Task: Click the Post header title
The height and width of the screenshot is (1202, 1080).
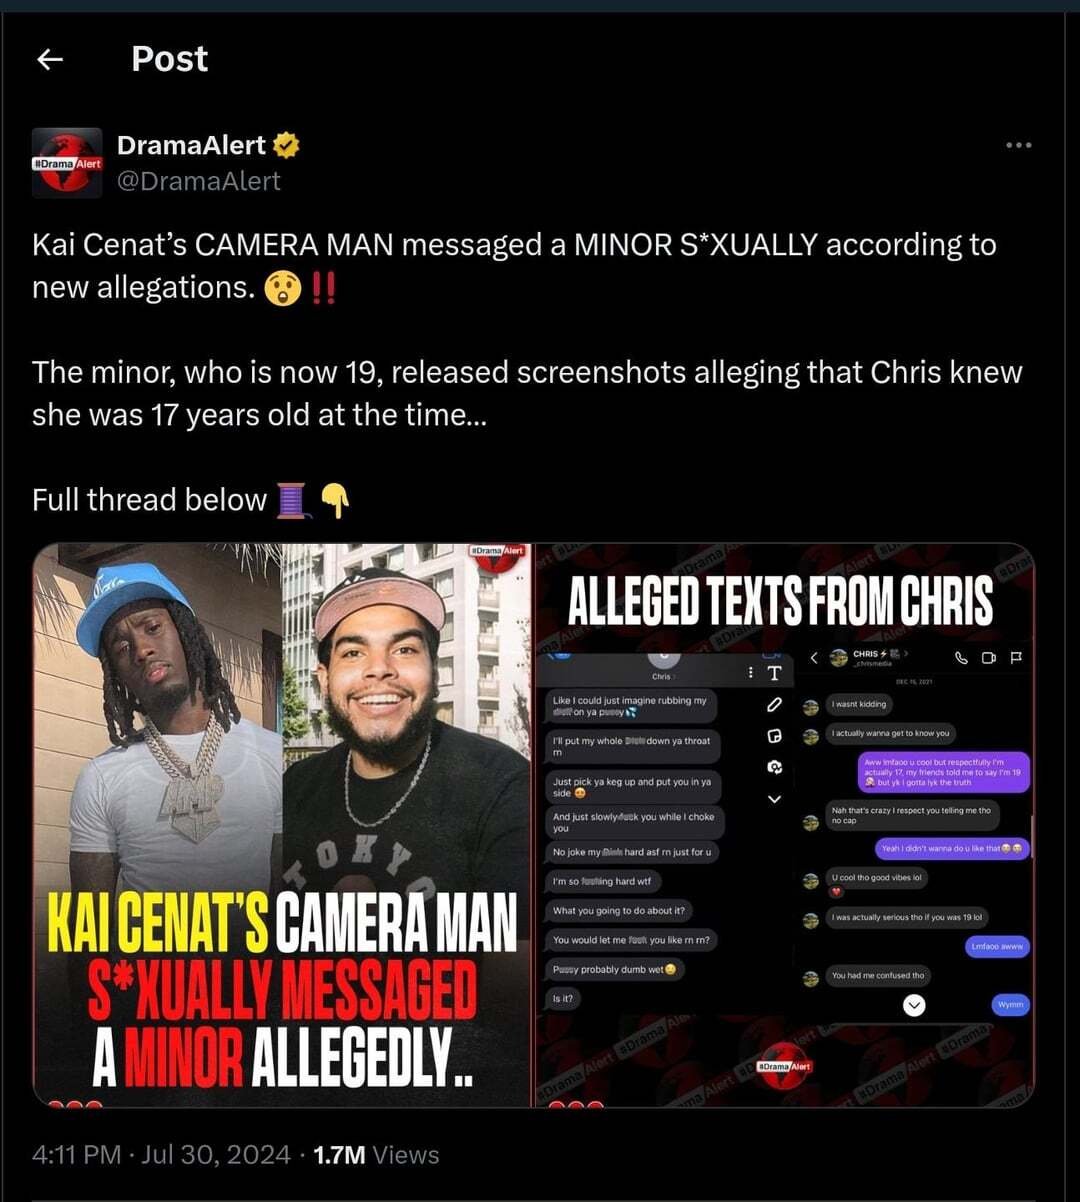Action: 170,59
